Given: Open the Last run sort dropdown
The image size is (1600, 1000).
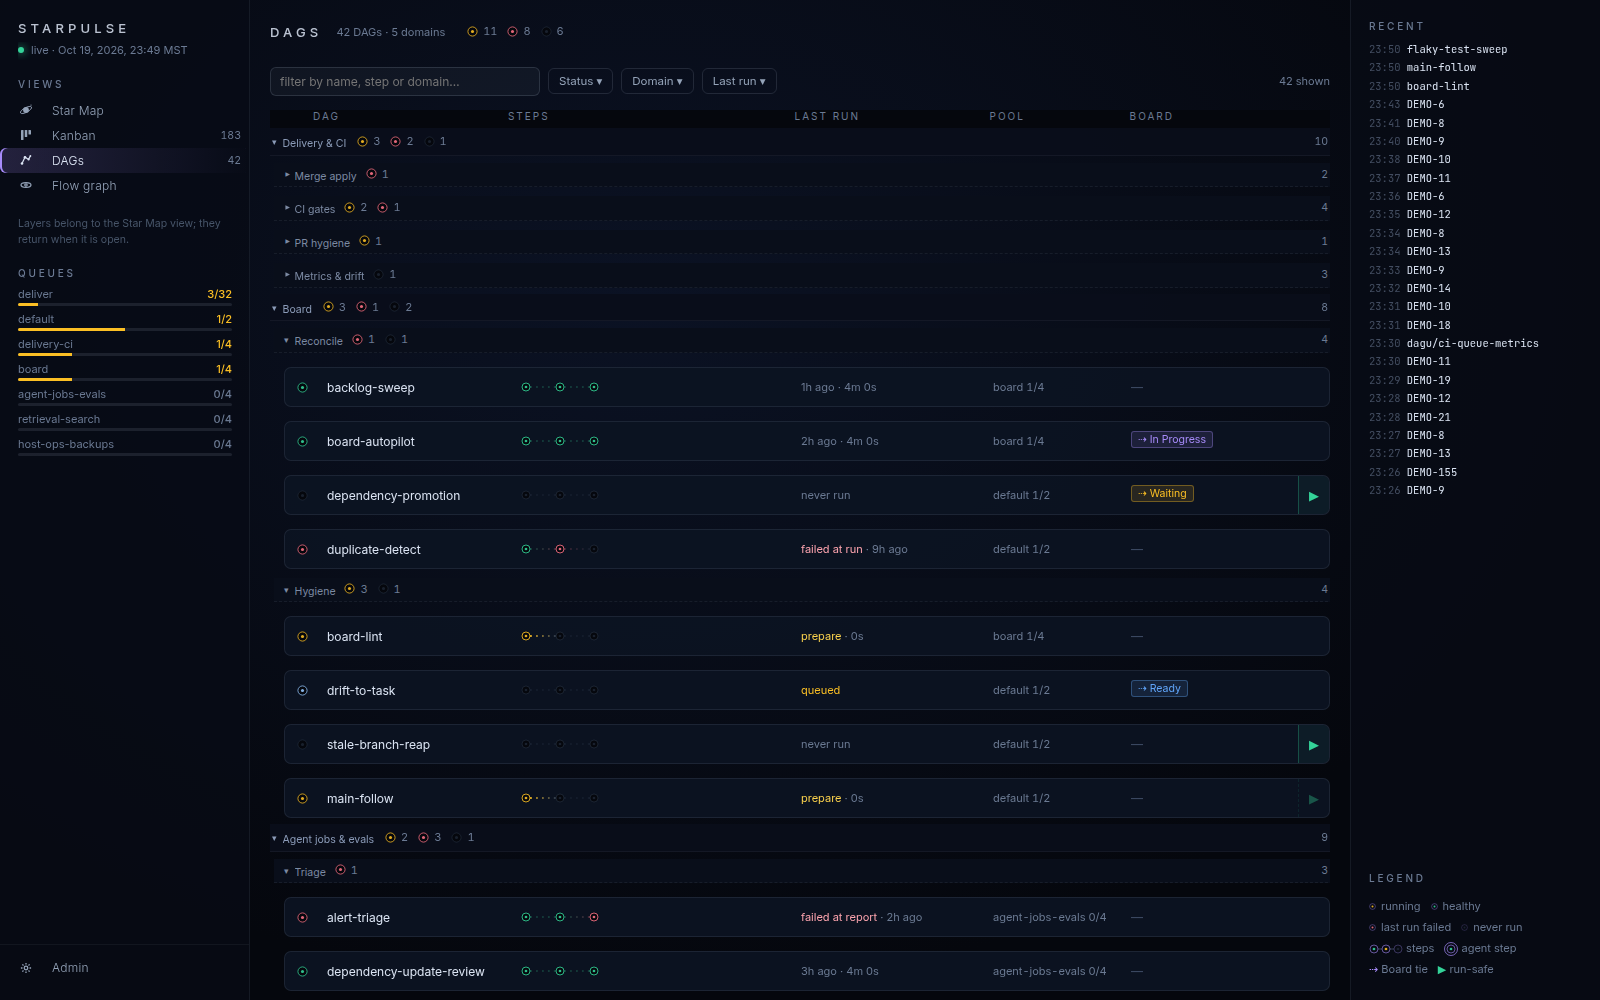Looking at the screenshot, I should (x=739, y=82).
